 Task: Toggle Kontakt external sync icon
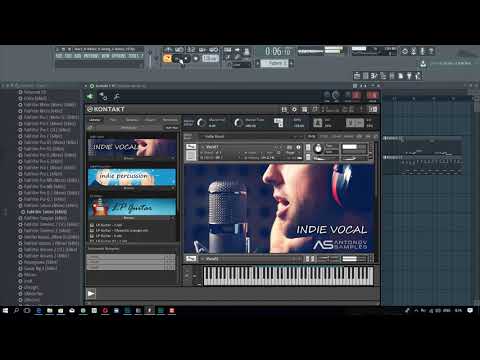(x=279, y=123)
